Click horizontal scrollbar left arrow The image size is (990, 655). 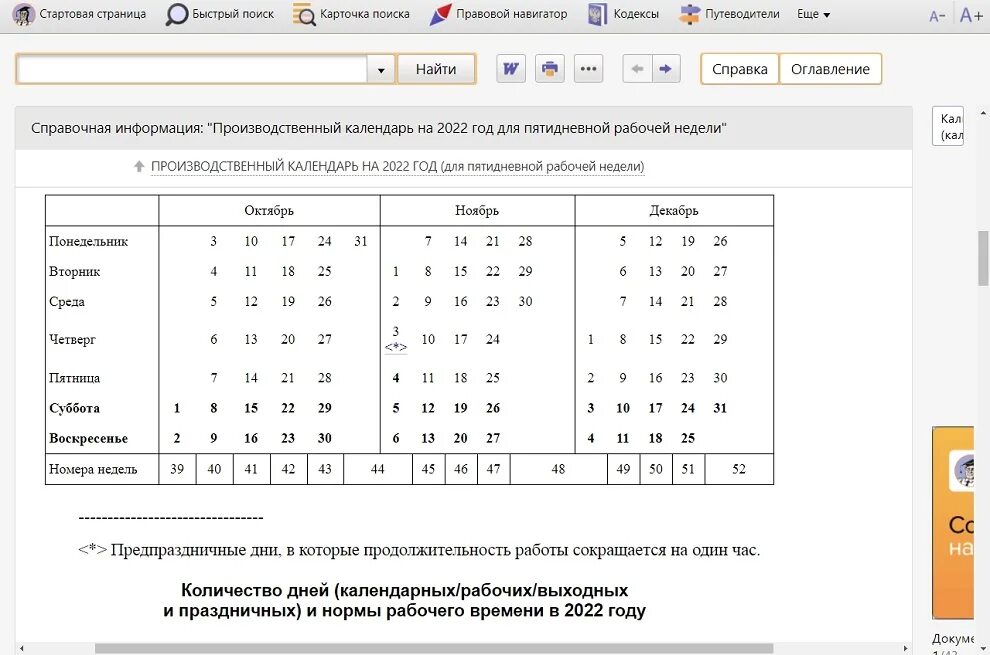click(22, 649)
